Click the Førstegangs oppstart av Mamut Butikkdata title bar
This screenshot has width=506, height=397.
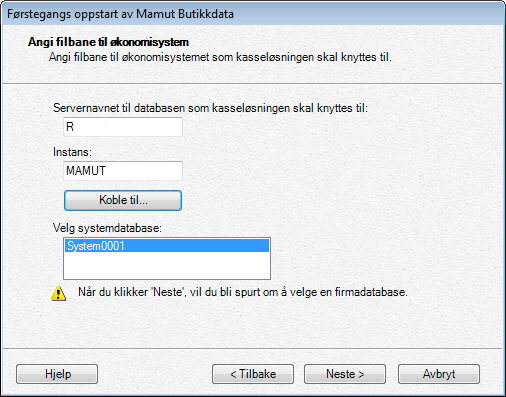253,14
